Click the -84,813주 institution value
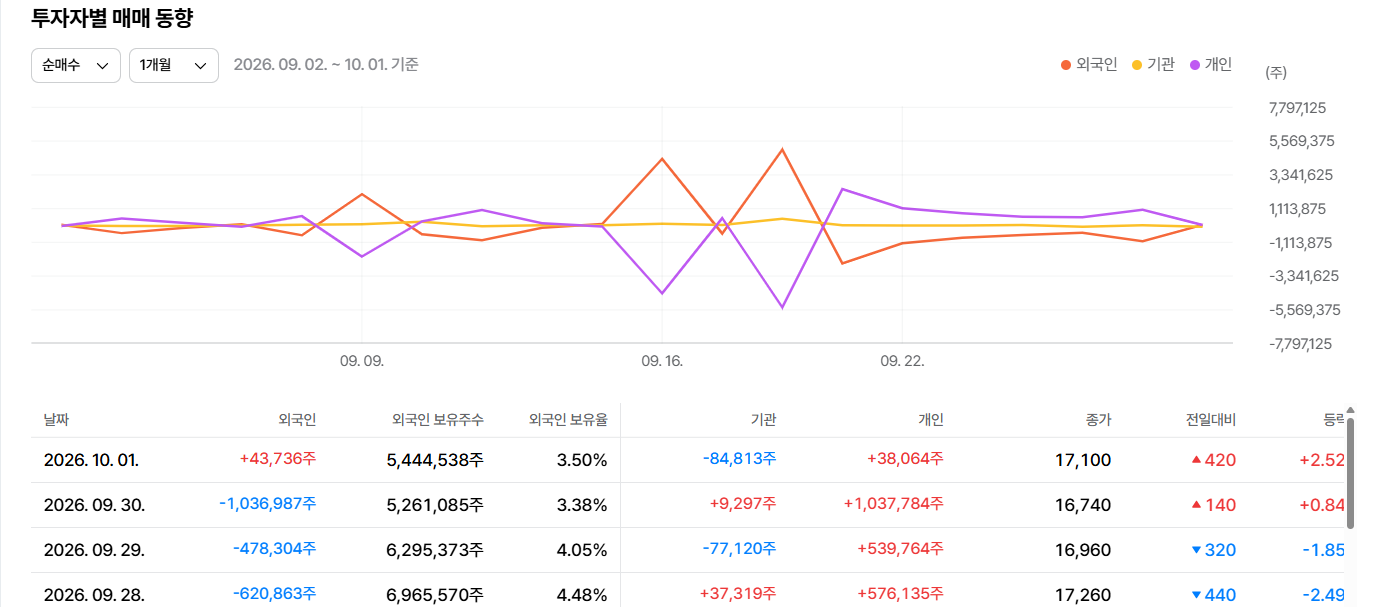 point(740,458)
